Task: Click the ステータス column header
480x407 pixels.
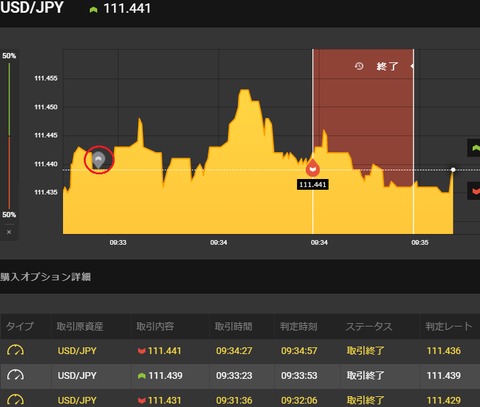Action: (369, 326)
